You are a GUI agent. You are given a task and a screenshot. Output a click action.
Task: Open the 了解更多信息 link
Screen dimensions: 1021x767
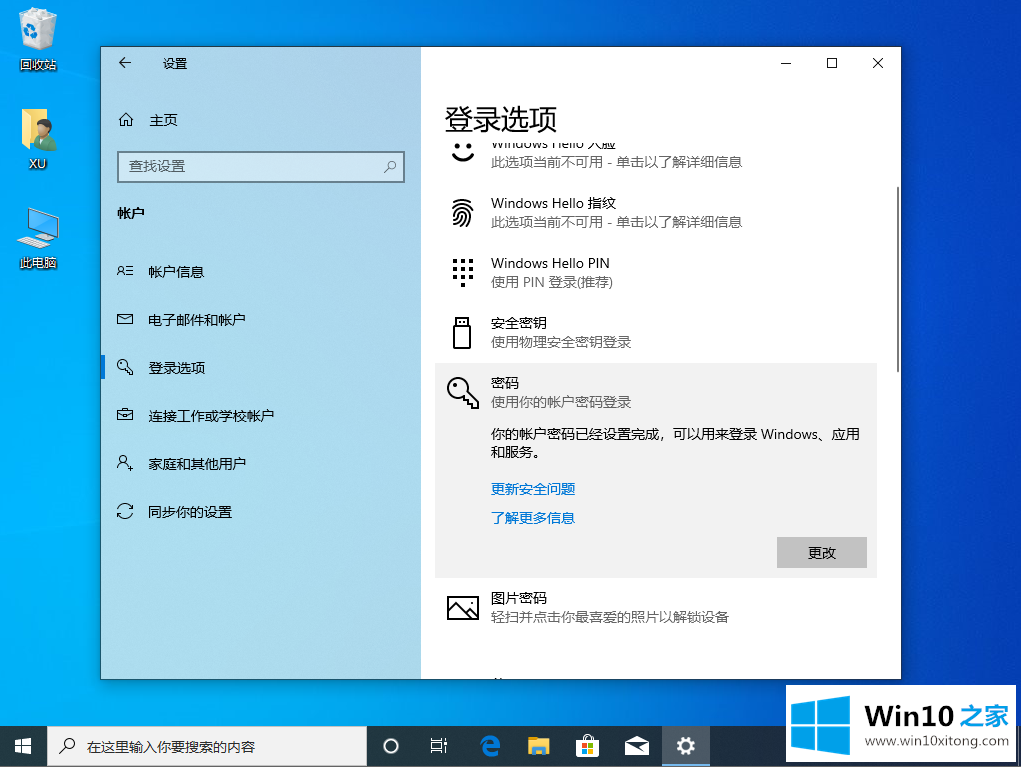pos(533,518)
